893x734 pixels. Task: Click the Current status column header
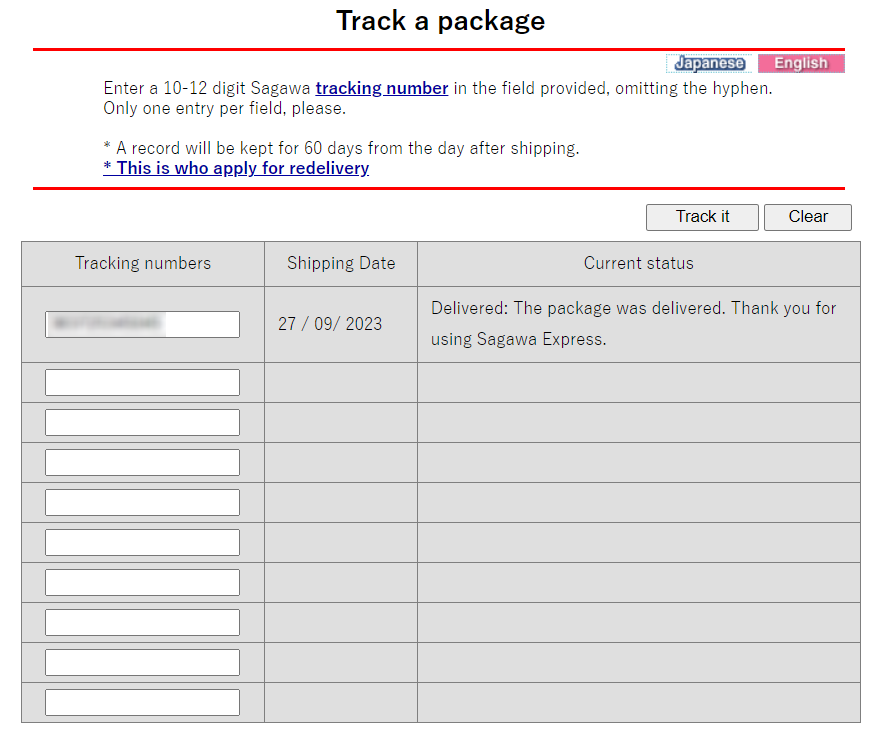(x=638, y=264)
